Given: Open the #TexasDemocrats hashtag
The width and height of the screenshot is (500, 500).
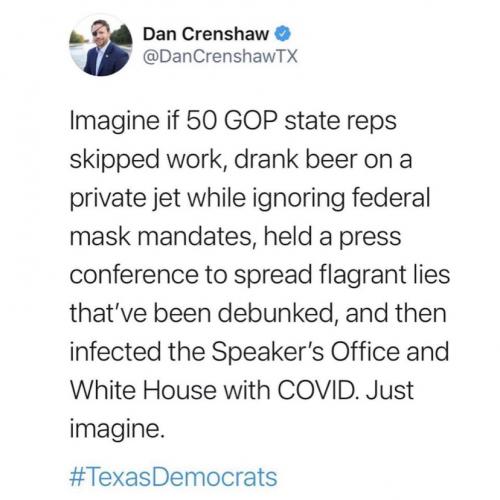Looking at the screenshot, I should pyautogui.click(x=173, y=477).
